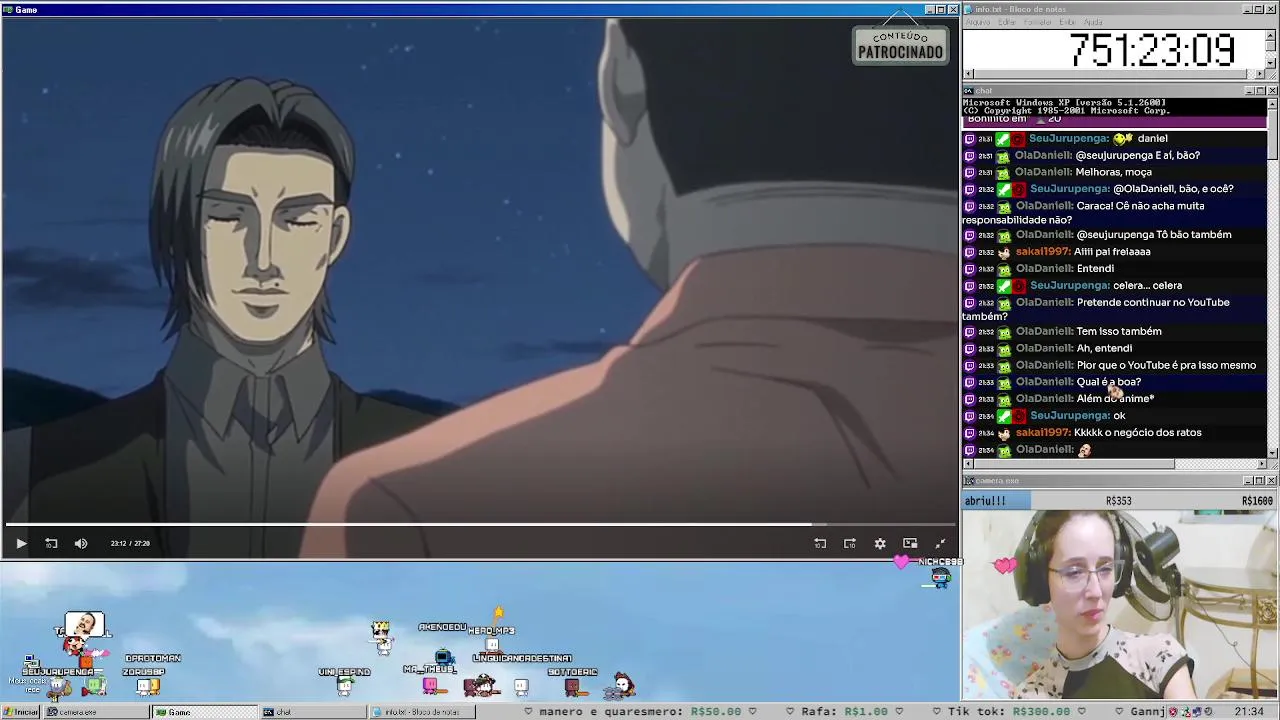The image size is (1280, 720).
Task: Exit fullscreen in the video player
Action: (x=940, y=543)
